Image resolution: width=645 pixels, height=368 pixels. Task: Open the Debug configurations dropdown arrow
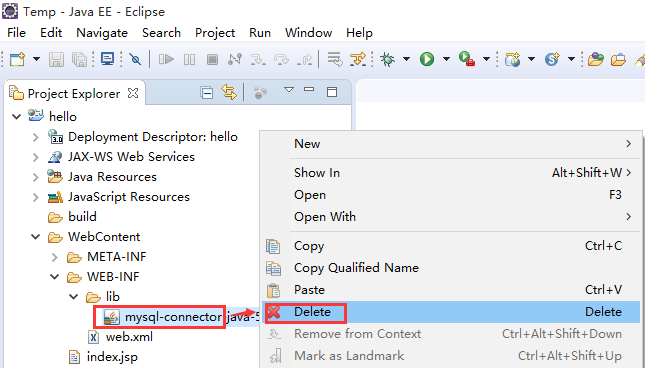[x=406, y=60]
